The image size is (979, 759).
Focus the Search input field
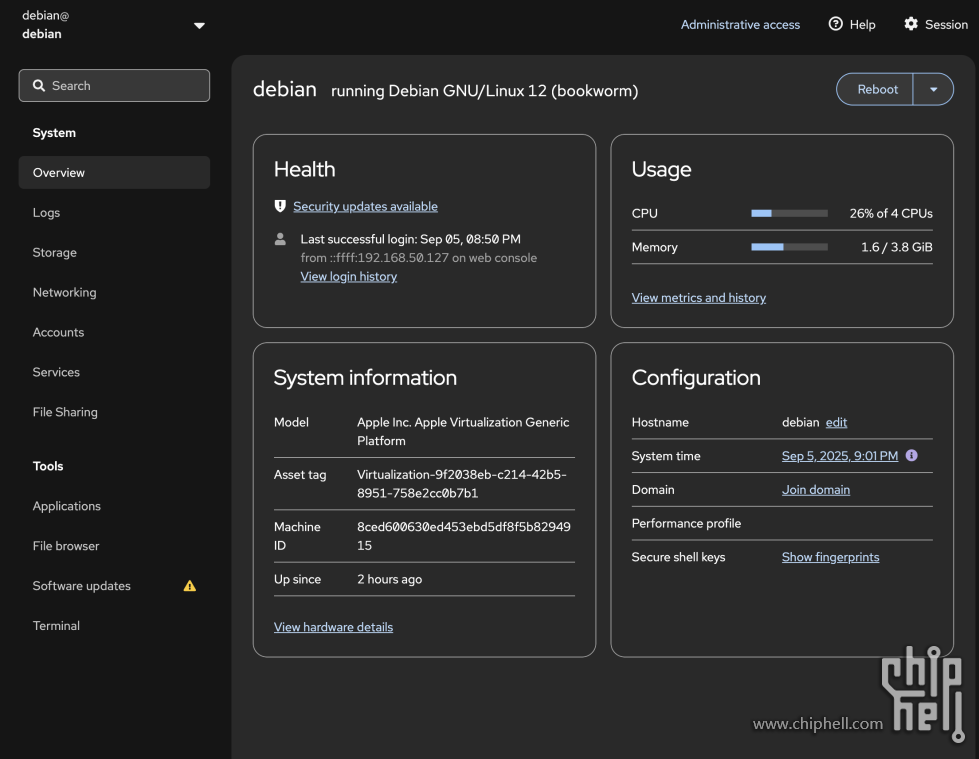coord(114,86)
